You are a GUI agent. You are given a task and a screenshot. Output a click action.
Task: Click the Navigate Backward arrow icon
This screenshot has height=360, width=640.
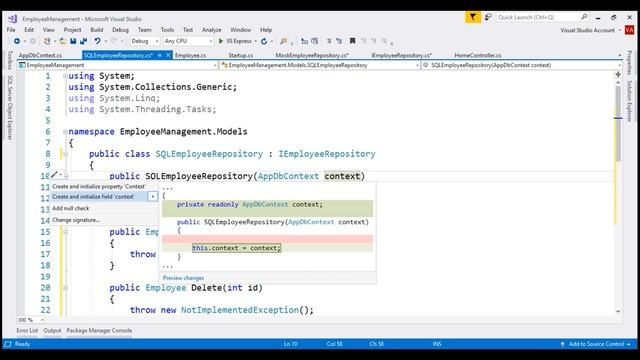pyautogui.click(x=17, y=41)
